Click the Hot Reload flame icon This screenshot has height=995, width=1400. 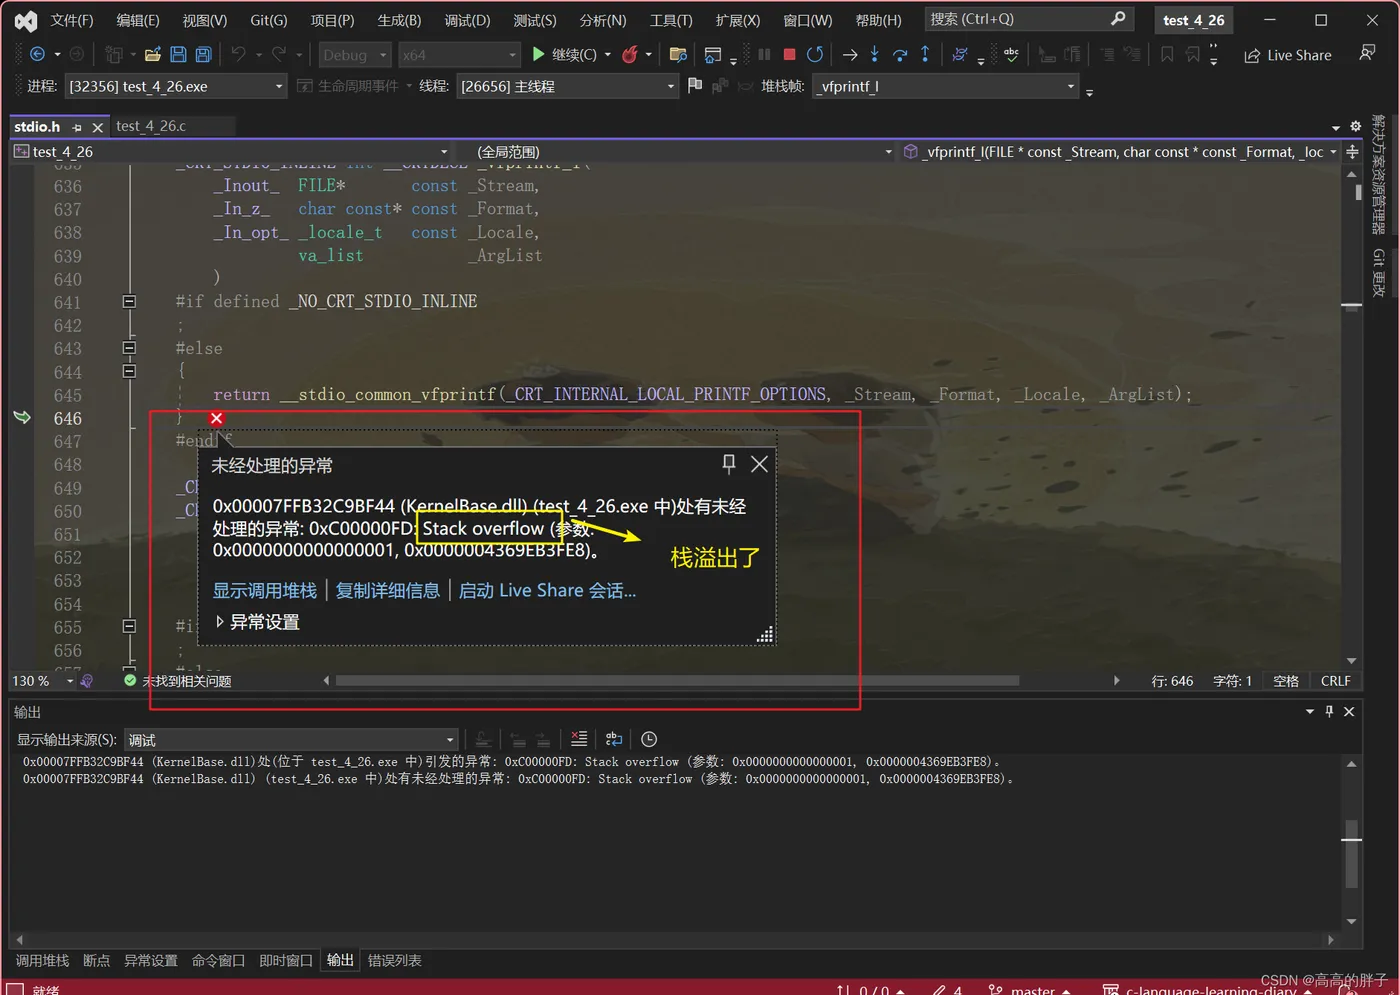pyautogui.click(x=630, y=54)
